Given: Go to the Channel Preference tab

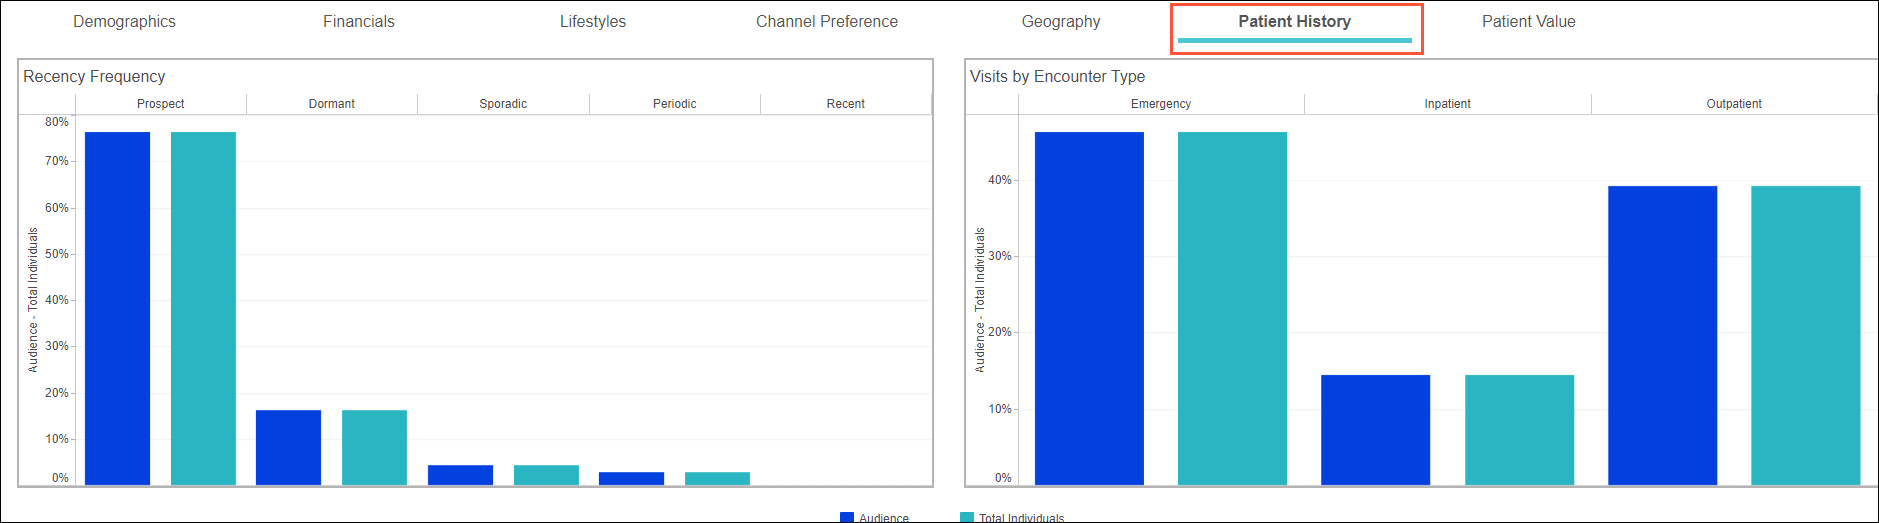Looking at the screenshot, I should (x=826, y=22).
